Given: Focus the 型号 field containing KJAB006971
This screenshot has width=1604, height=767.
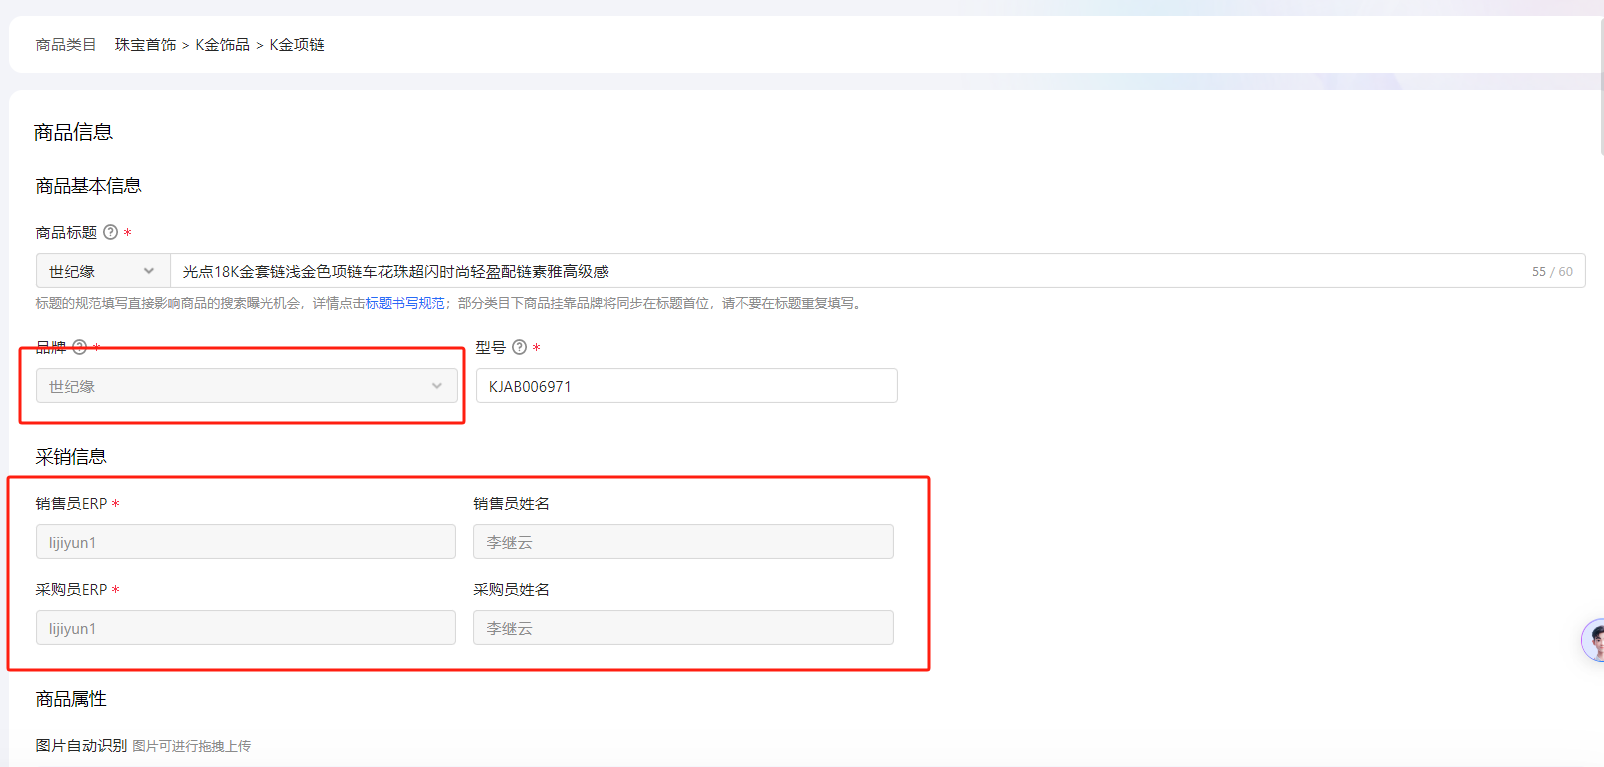Looking at the screenshot, I should 686,386.
